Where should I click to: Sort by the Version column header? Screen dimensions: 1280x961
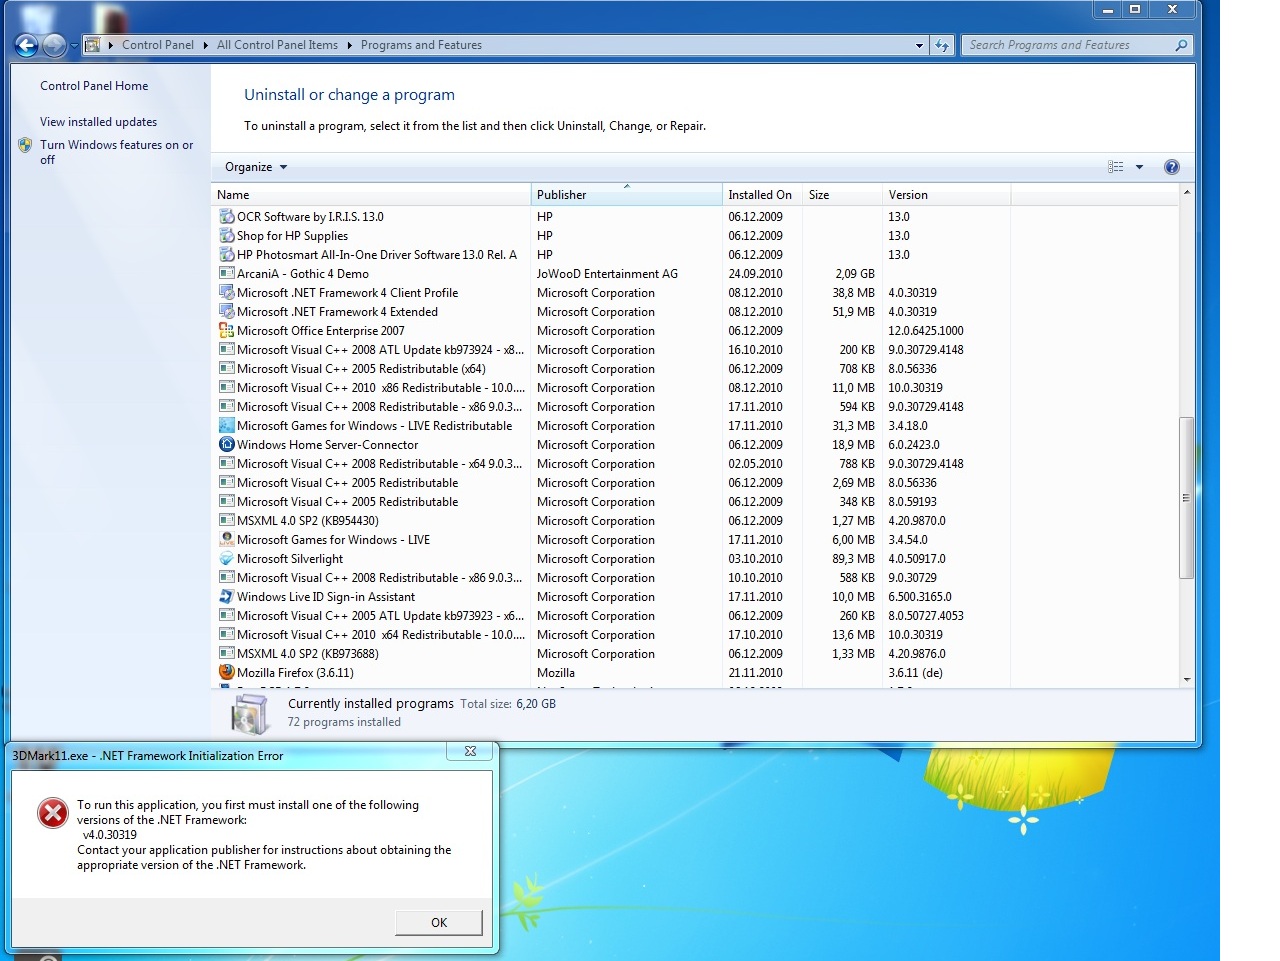pyautogui.click(x=947, y=195)
